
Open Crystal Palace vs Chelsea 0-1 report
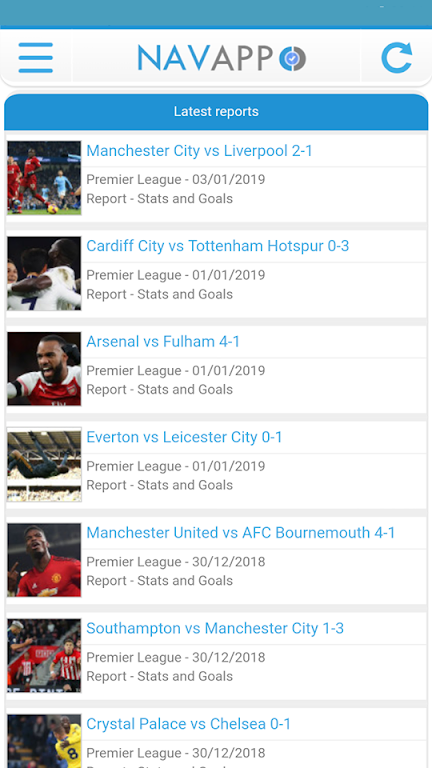189,723
